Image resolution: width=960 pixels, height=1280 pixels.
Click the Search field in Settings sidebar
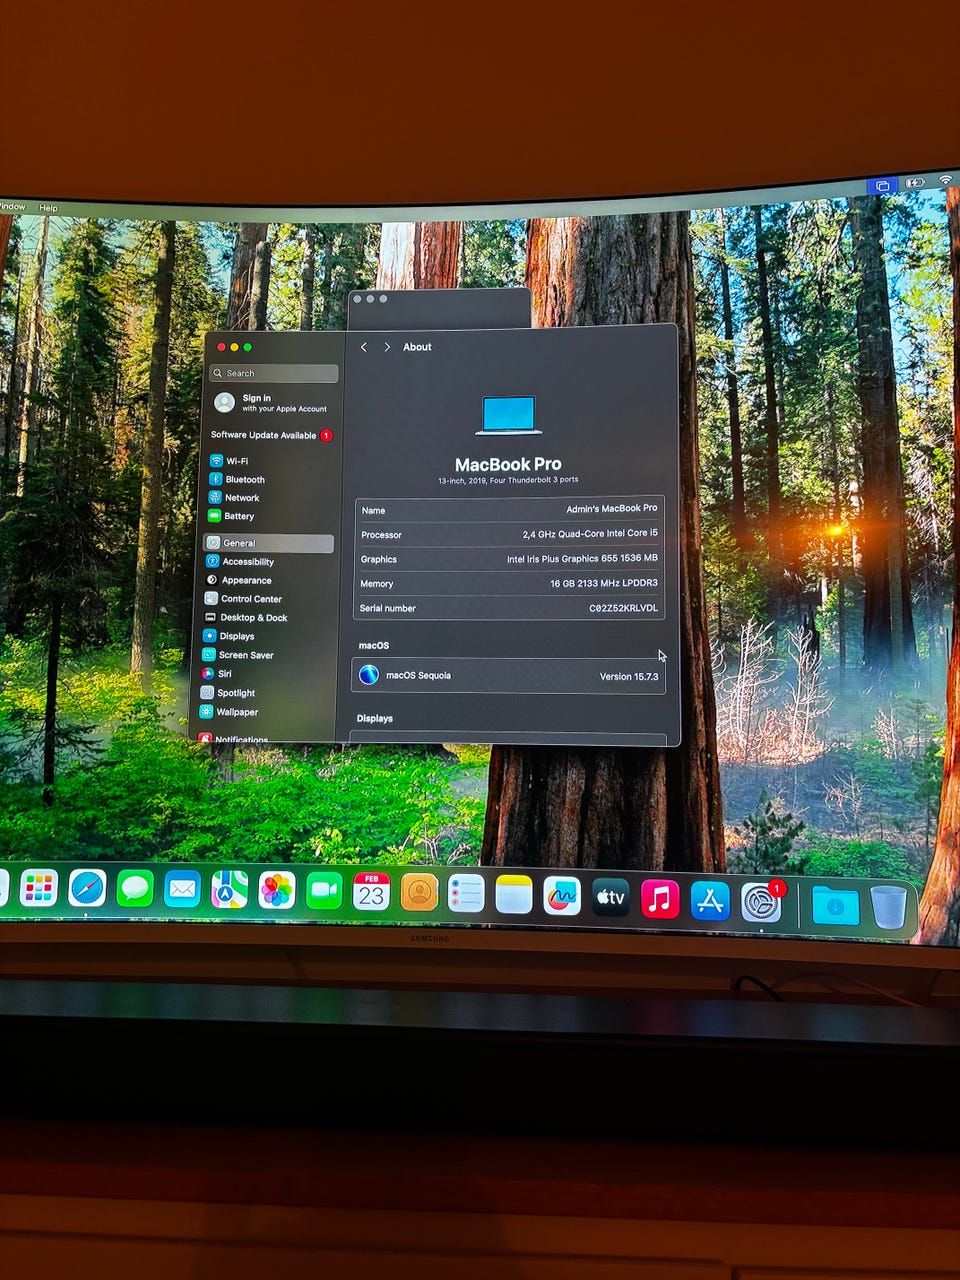tap(273, 373)
